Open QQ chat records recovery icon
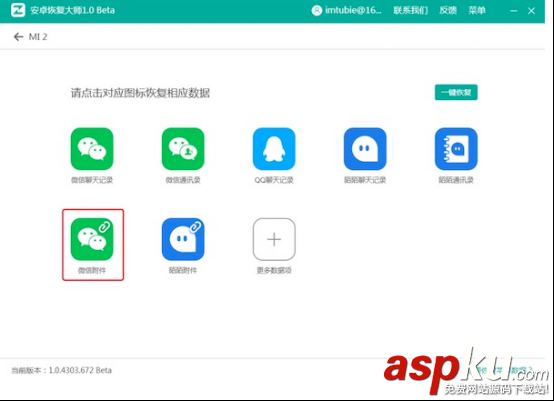 274,149
